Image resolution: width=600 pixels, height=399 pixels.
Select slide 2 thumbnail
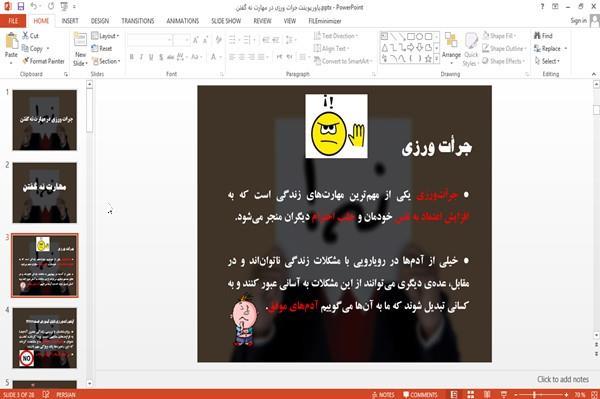(45, 193)
